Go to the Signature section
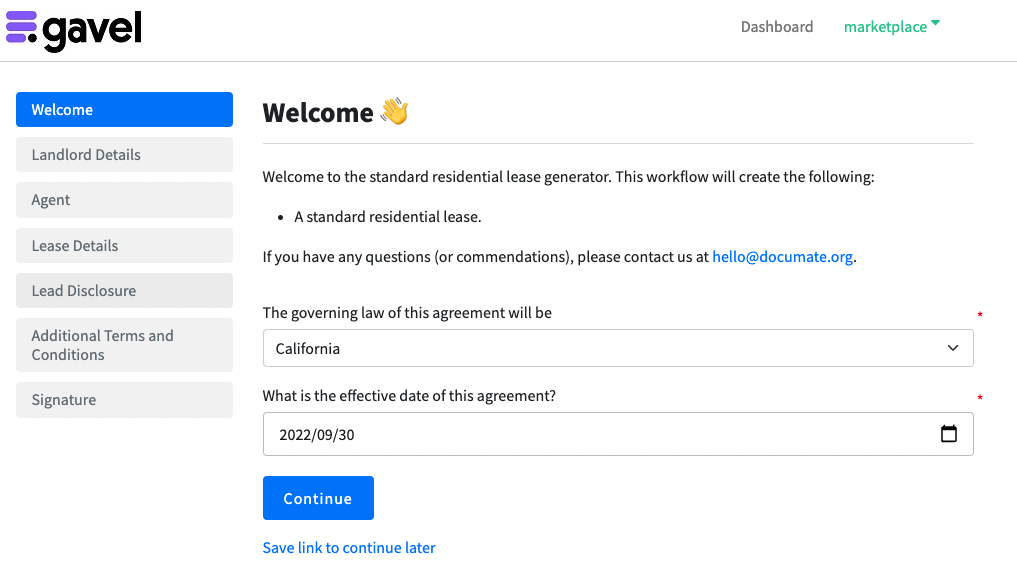Viewport: 1017px width, 584px height. [x=124, y=400]
